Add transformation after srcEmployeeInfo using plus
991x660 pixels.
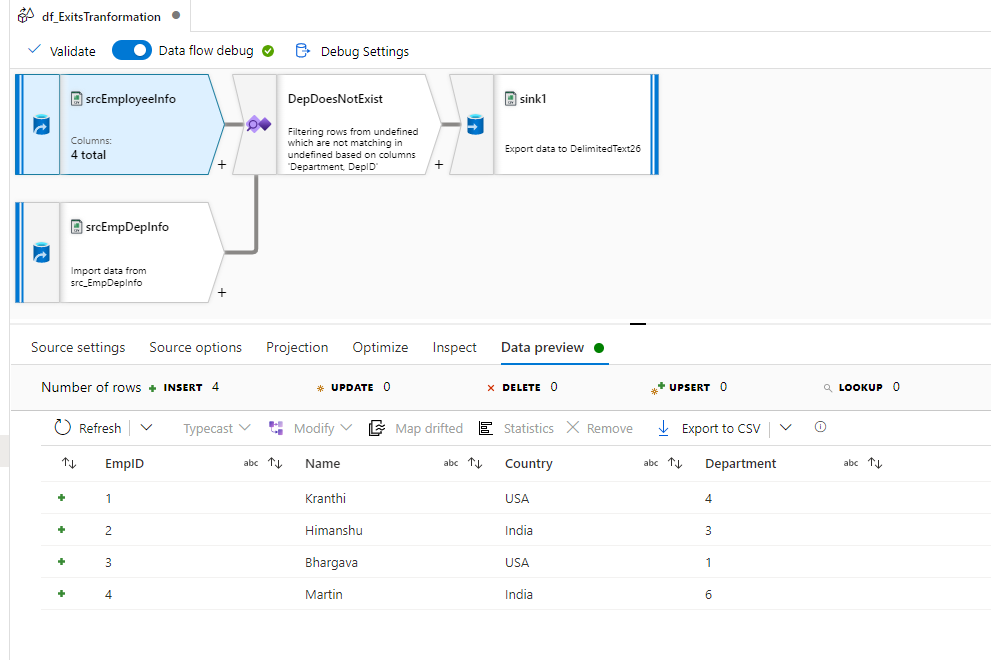[222, 165]
